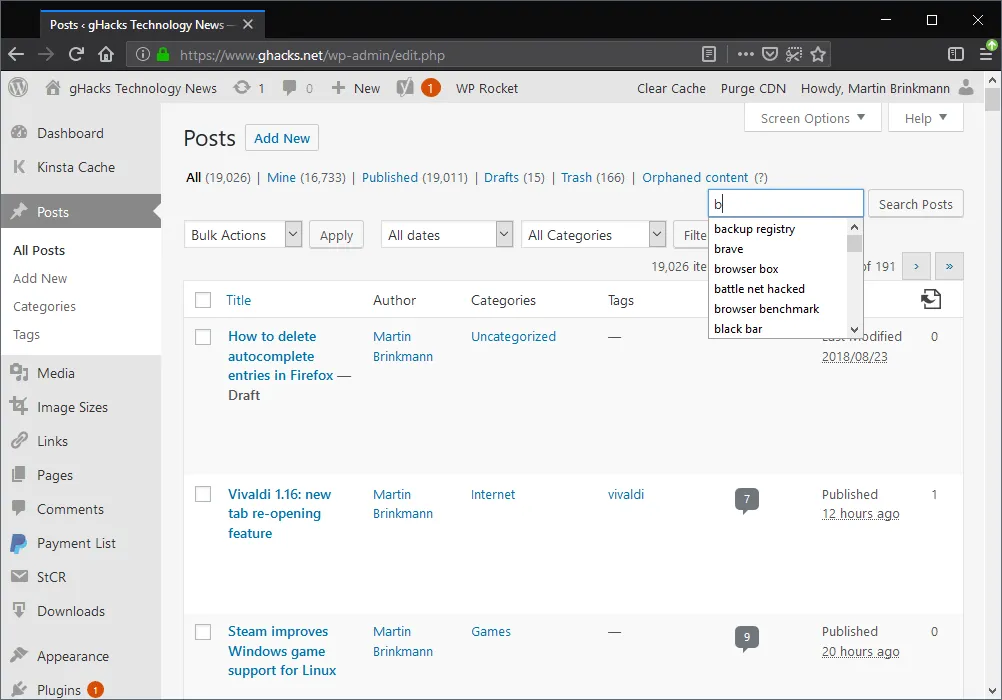This screenshot has height=700, width=1002.
Task: Visit site via gHacks Technology News home icon
Action: pos(54,88)
